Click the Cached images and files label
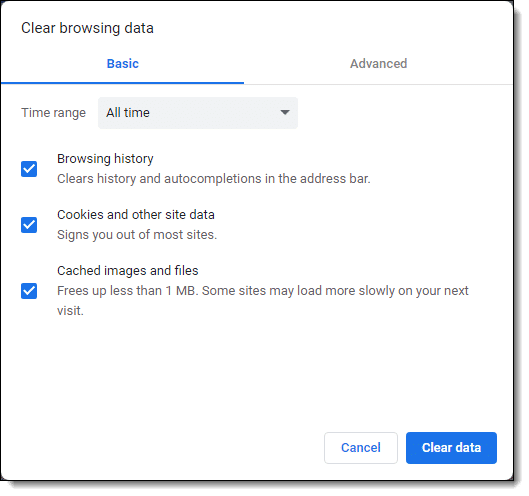This screenshot has width=529, height=496. click(128, 271)
